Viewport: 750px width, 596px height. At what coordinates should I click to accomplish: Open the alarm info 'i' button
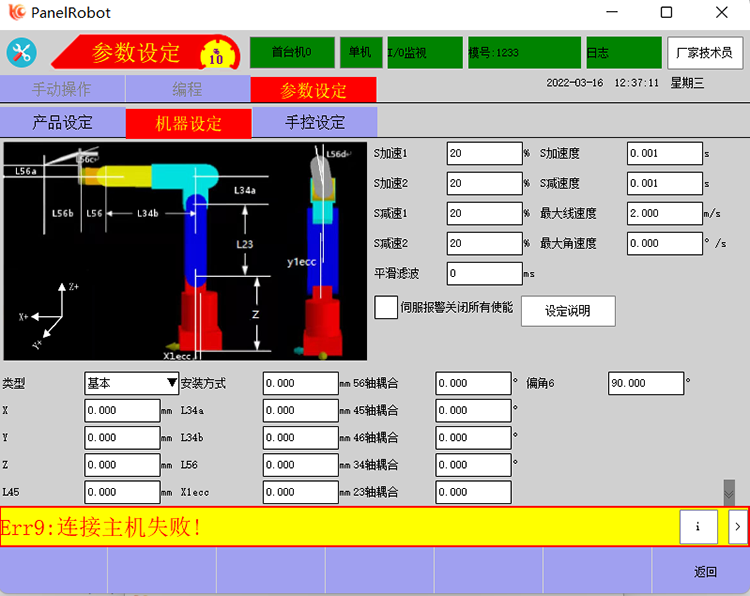tap(698, 526)
